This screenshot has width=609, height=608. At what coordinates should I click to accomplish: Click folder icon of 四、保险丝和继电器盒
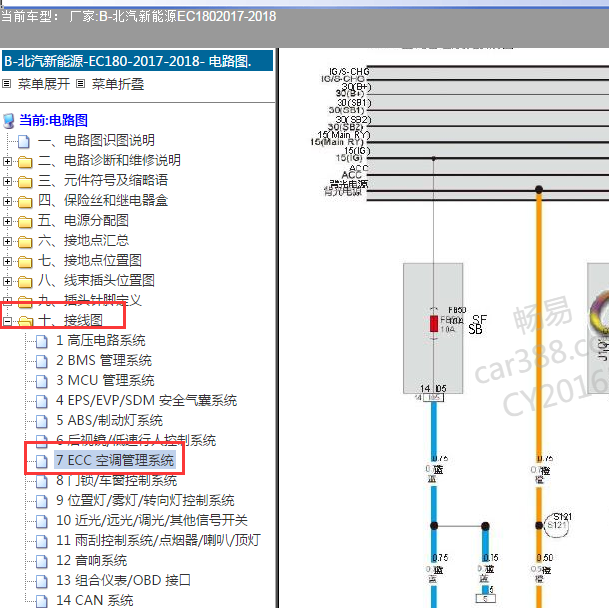(x=25, y=201)
